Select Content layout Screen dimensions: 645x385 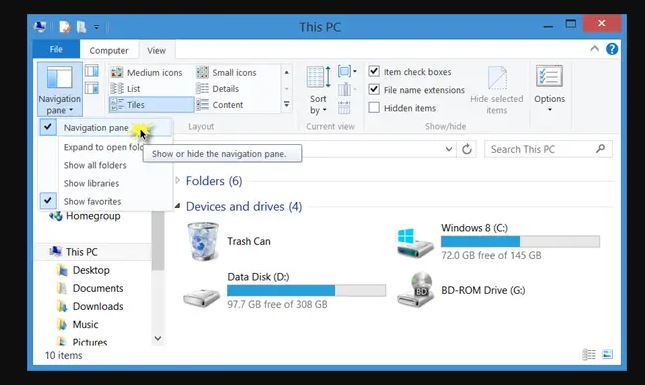pyautogui.click(x=220, y=105)
